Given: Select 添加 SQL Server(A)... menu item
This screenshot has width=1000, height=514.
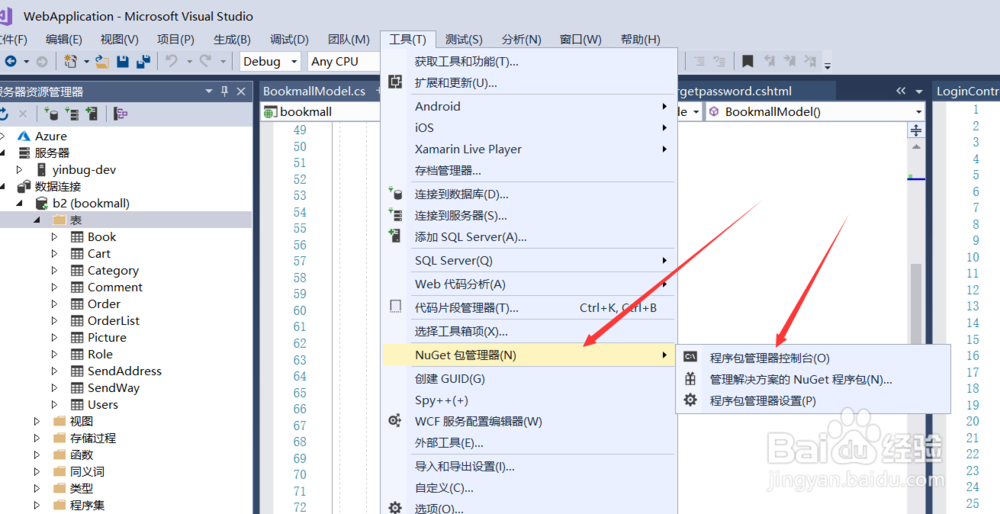Looking at the screenshot, I should coord(529,237).
